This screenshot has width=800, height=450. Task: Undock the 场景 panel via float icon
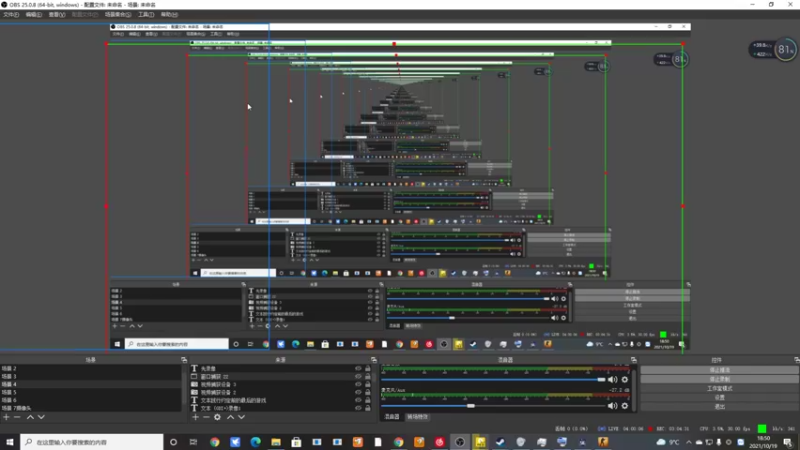coord(184,360)
